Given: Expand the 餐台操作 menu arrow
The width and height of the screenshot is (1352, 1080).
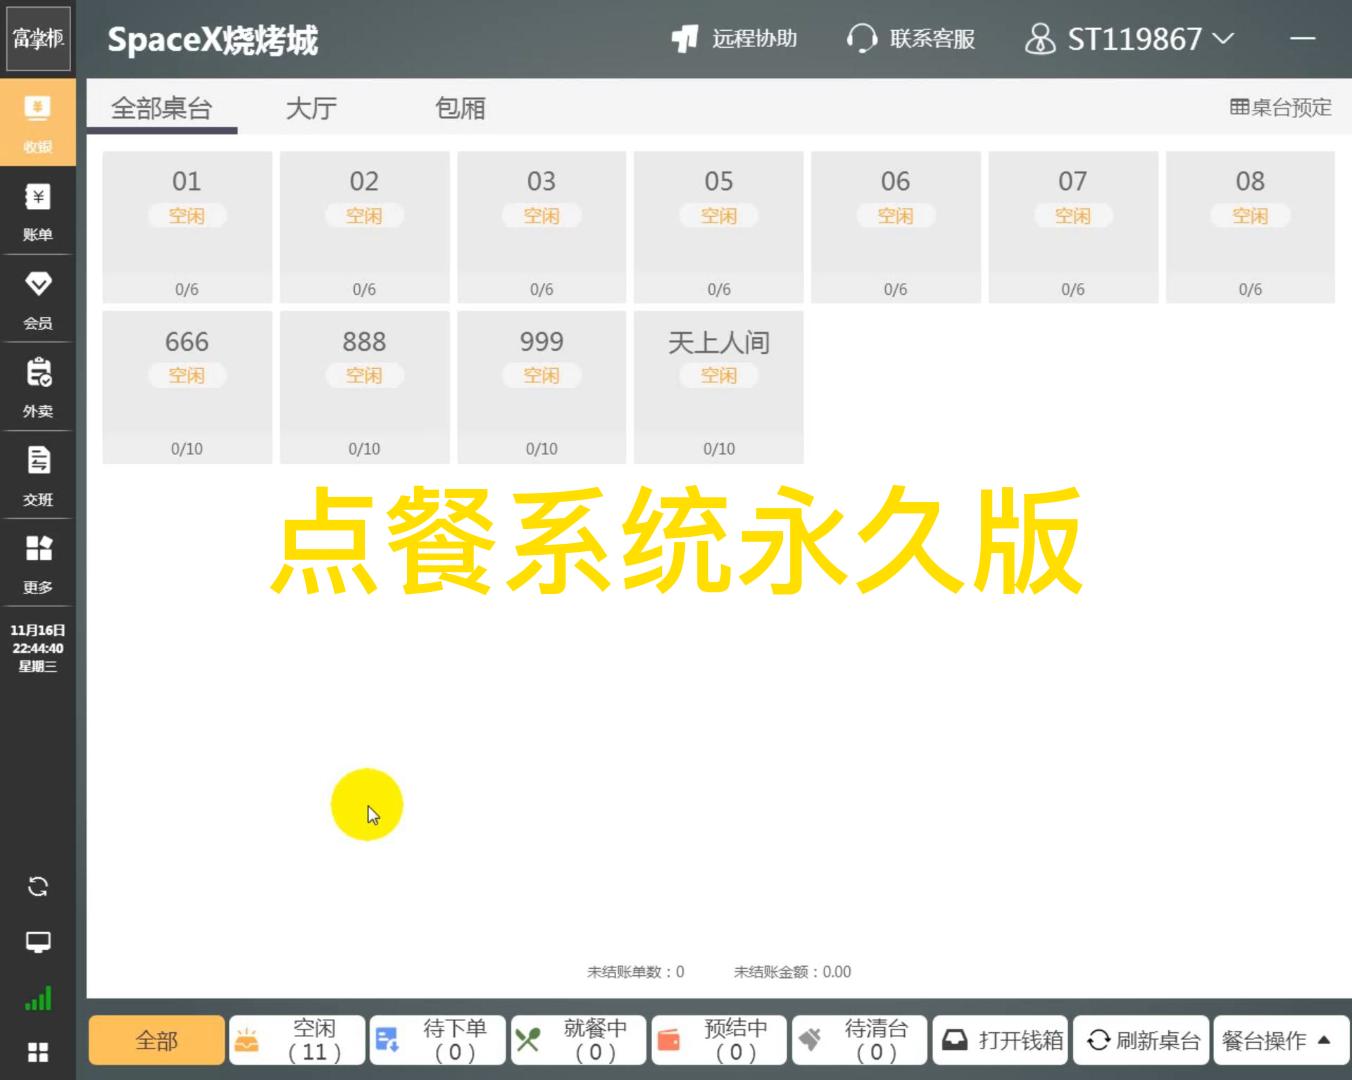Looking at the screenshot, I should coord(1324,1040).
